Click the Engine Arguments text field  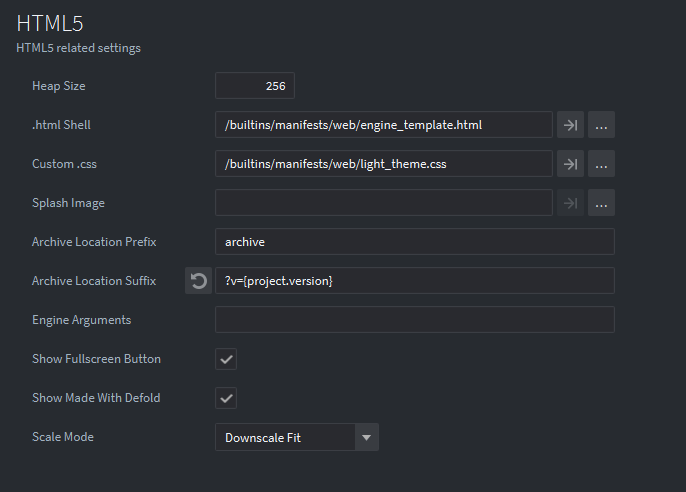click(415, 320)
